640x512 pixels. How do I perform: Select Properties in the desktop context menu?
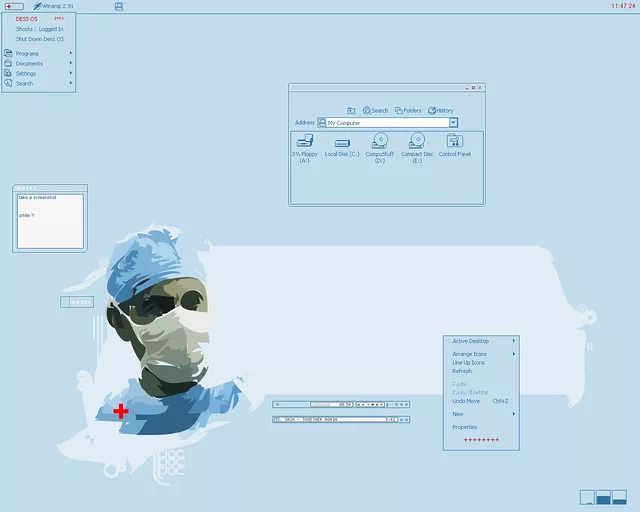[465, 427]
